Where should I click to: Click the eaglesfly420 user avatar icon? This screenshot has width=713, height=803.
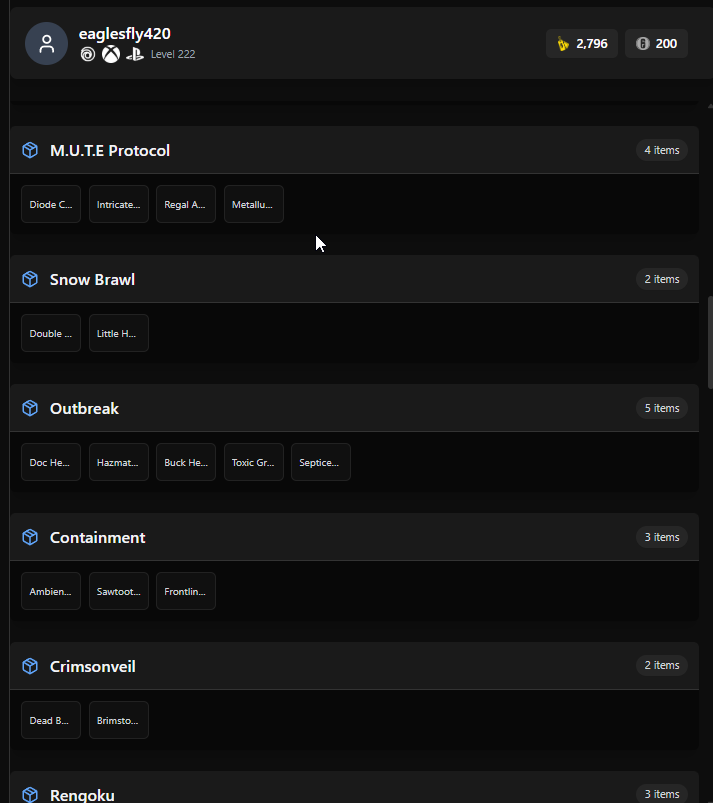(47, 44)
